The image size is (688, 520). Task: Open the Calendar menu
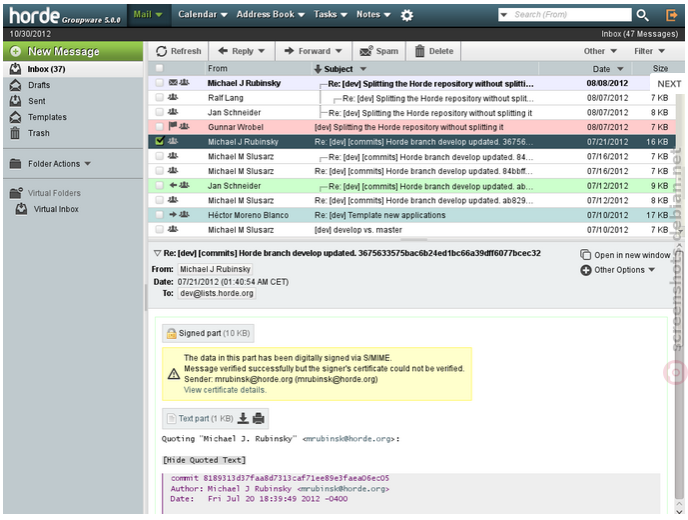click(x=202, y=14)
